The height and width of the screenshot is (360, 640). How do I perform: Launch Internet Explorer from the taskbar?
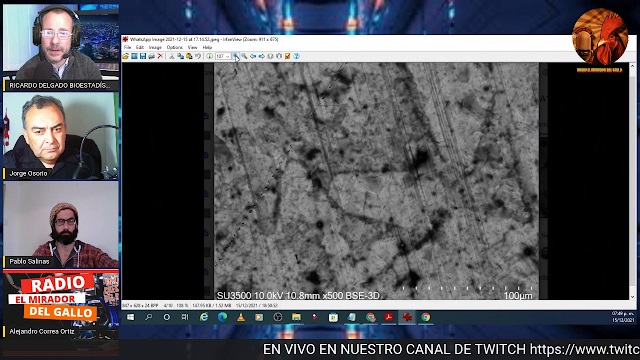click(x=204, y=317)
